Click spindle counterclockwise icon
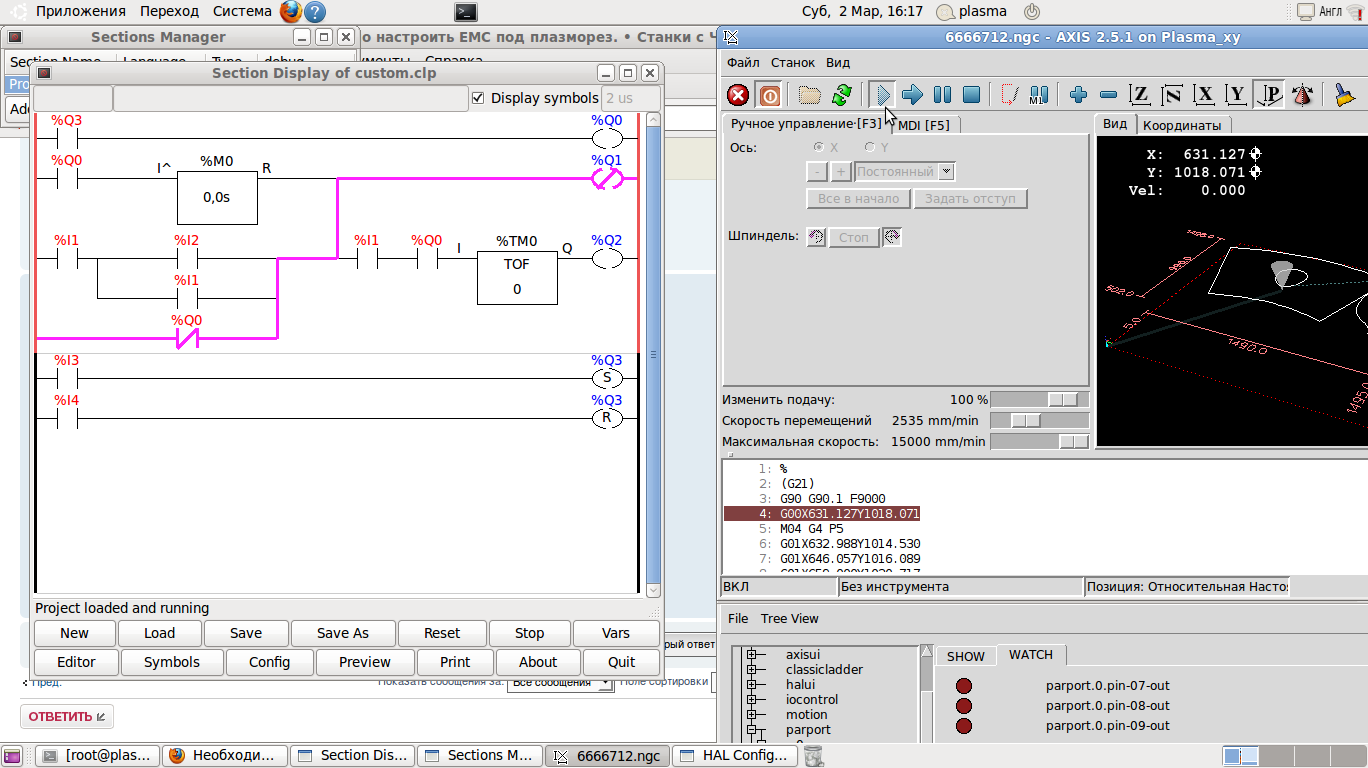This screenshot has height=768, width=1368. [817, 237]
